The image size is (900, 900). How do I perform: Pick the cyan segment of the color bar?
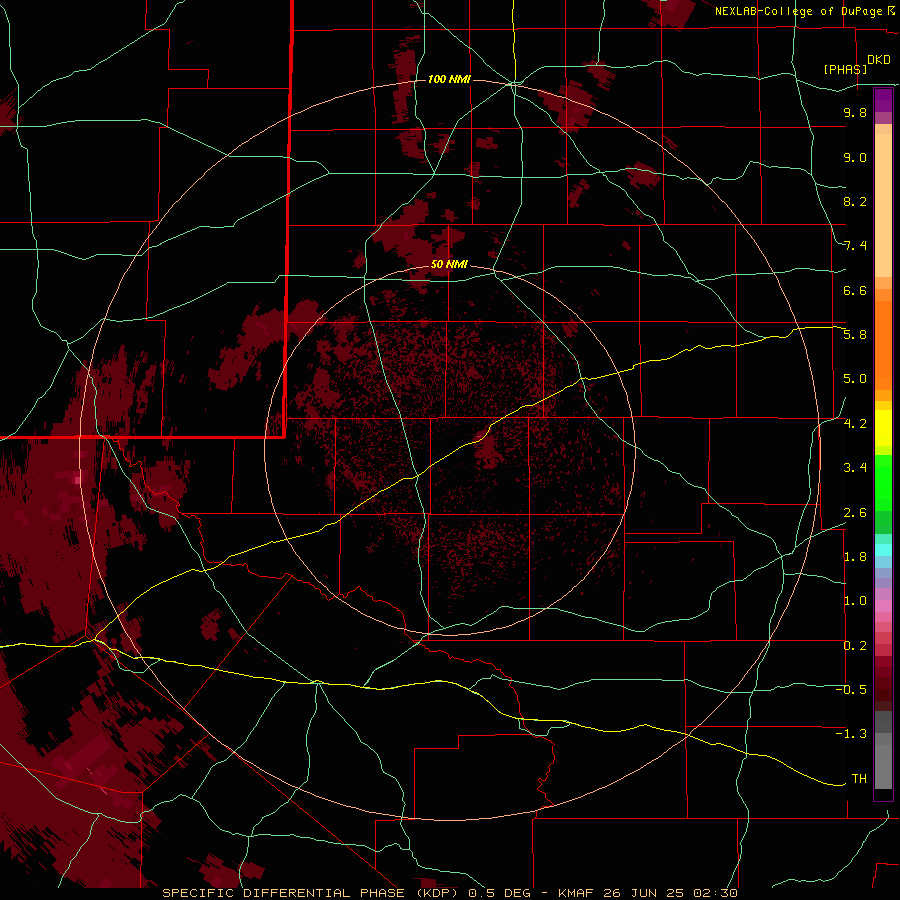[883, 550]
